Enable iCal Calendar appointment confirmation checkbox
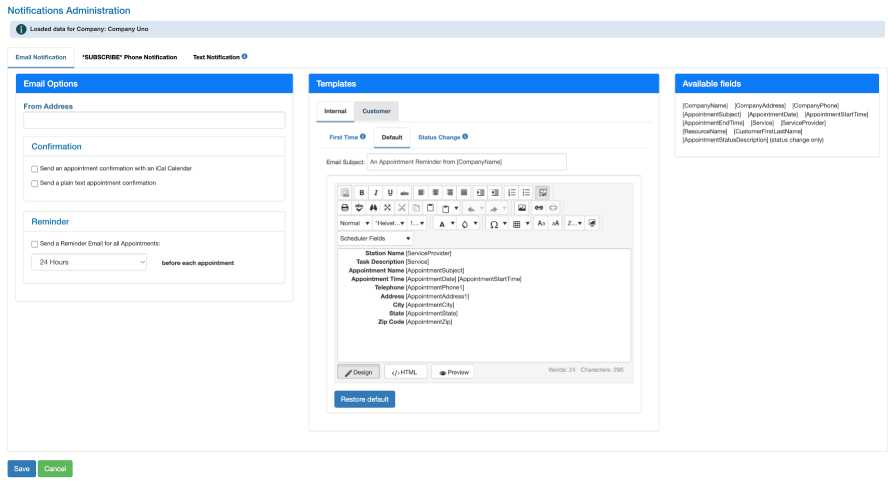The height and width of the screenshot is (487, 894). coord(34,169)
